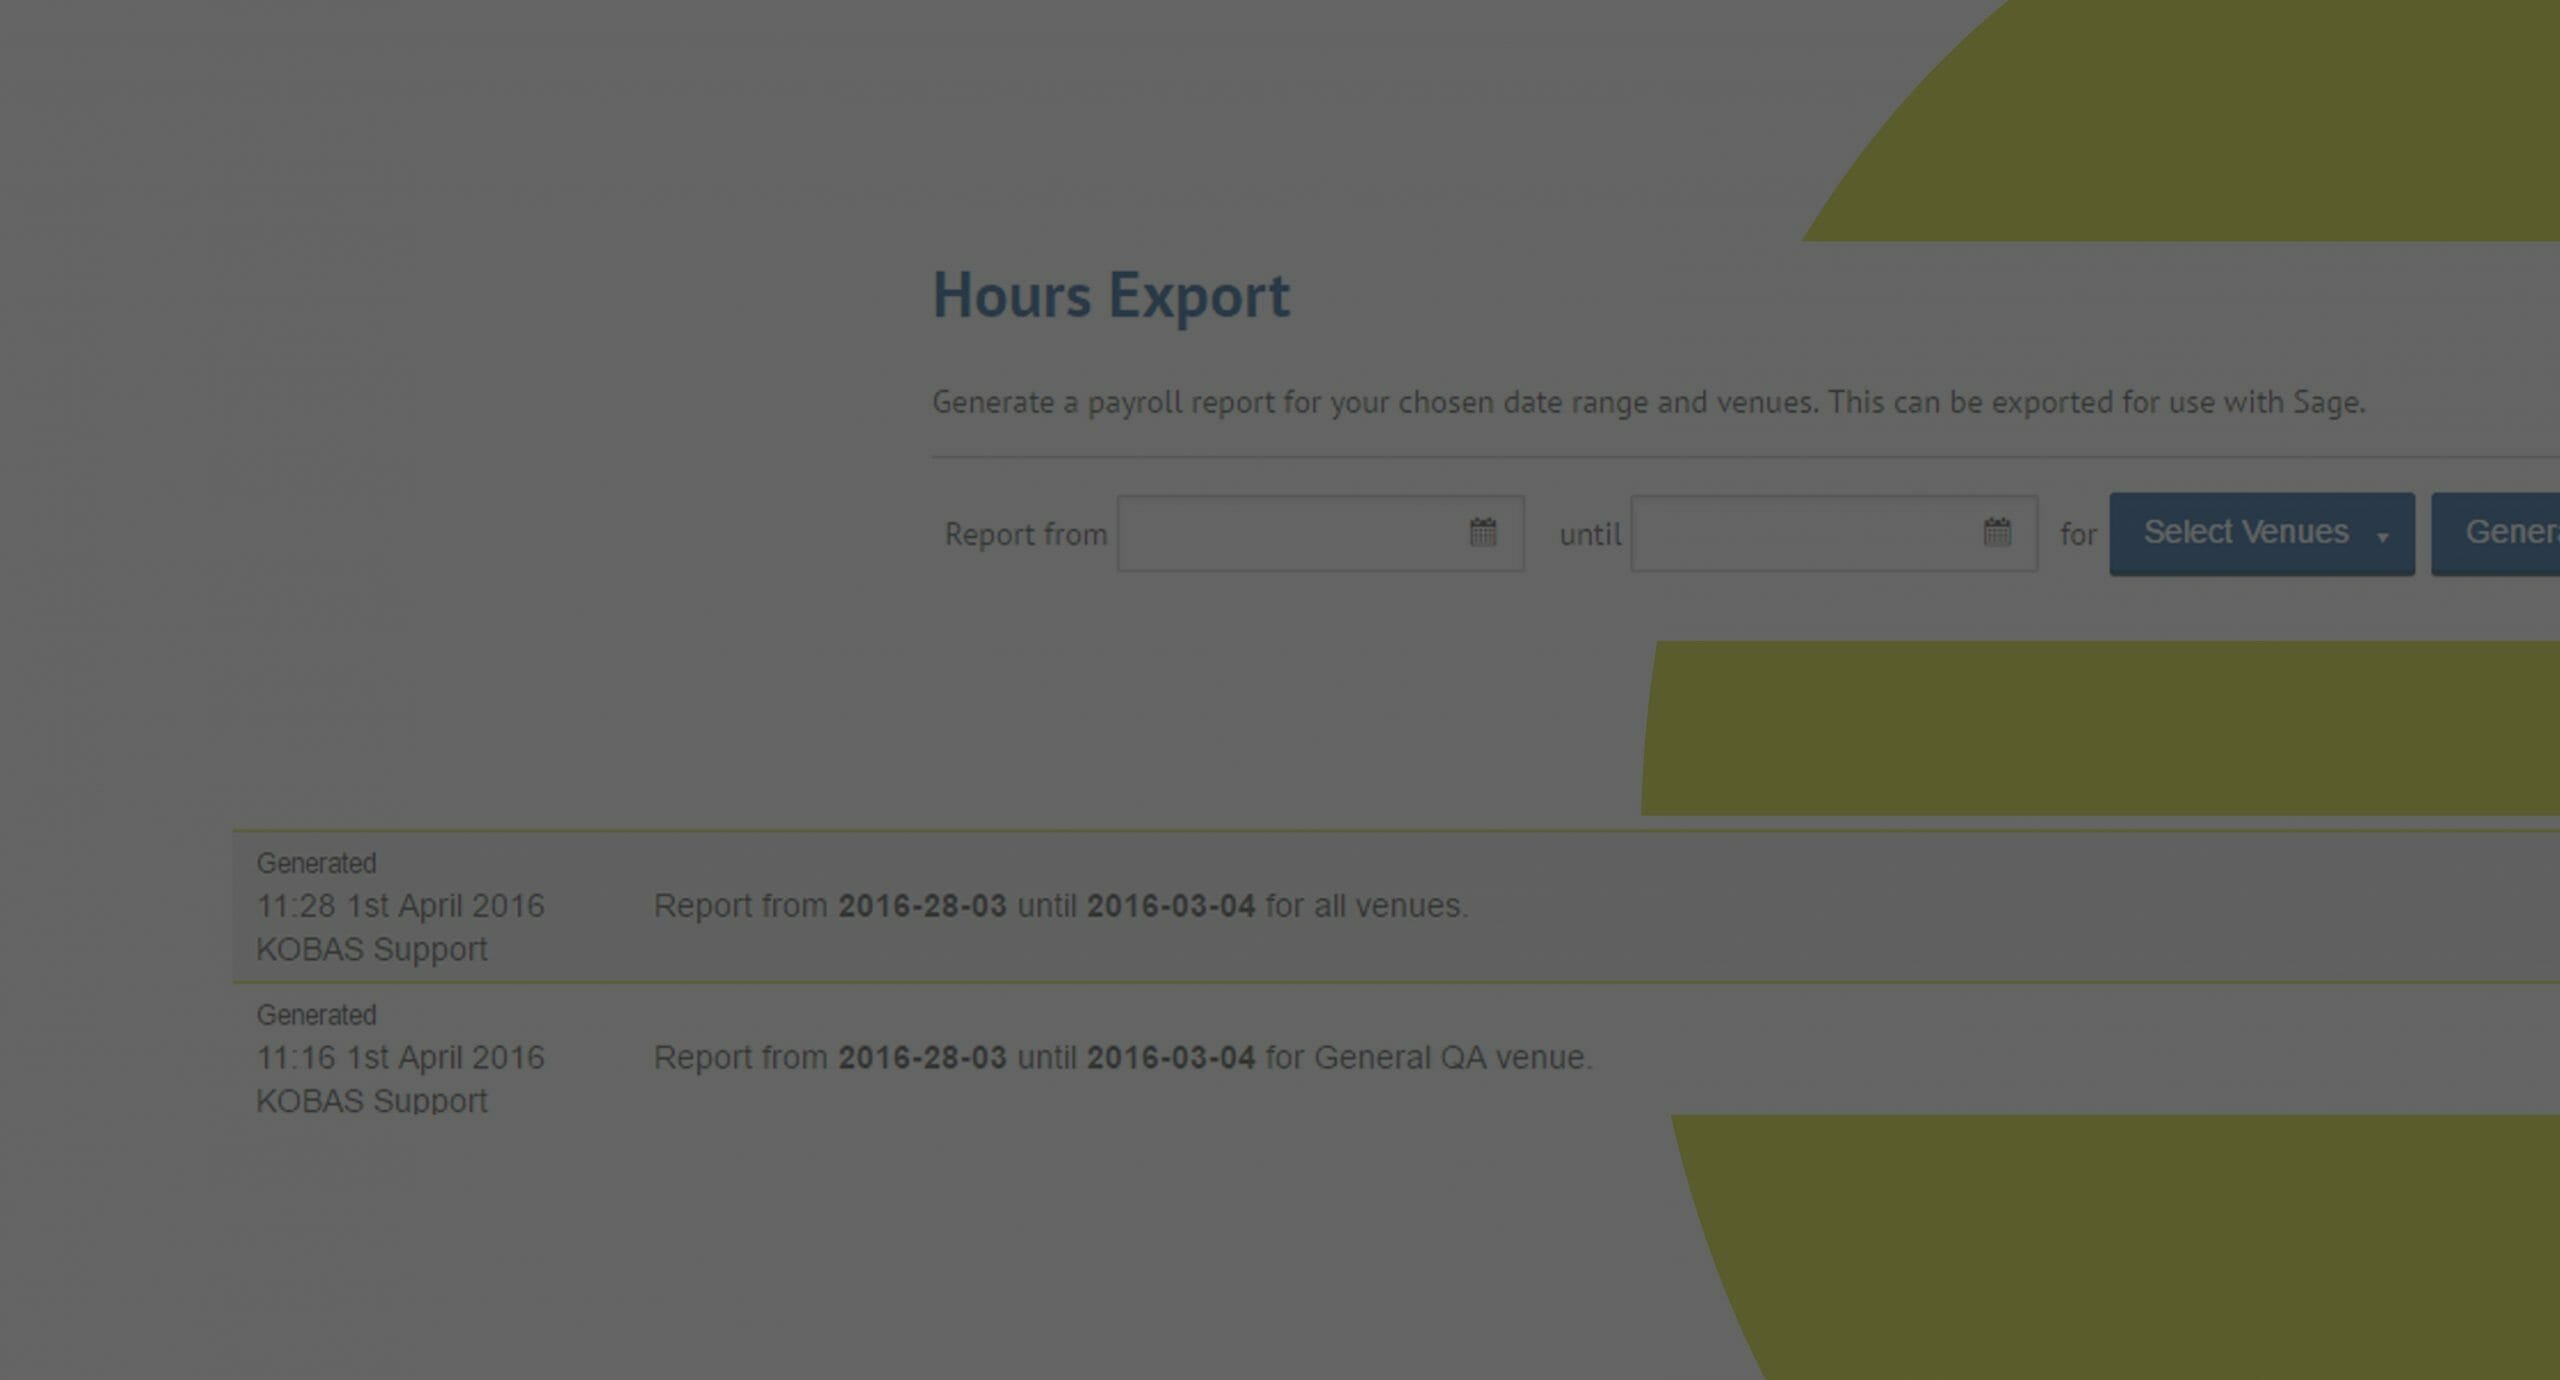Click KOBAS Support under the 11:16 entry
This screenshot has width=2560, height=1380.
[x=371, y=1100]
